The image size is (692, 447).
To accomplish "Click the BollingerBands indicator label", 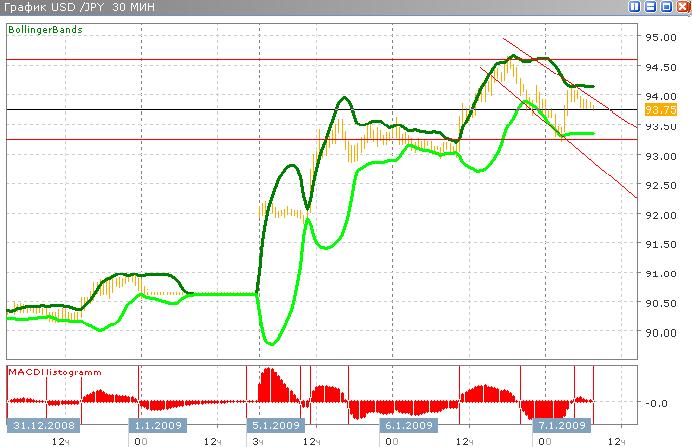I will pyautogui.click(x=44, y=31).
